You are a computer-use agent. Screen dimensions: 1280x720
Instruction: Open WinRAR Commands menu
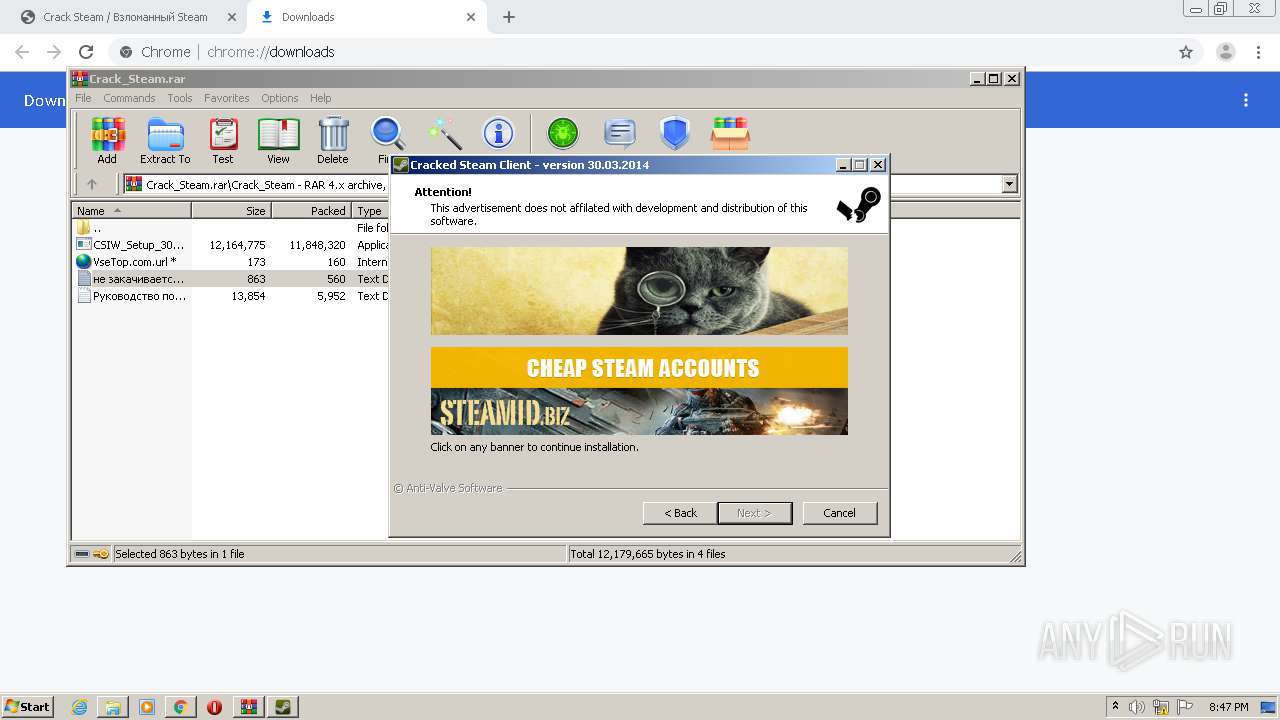click(x=129, y=98)
